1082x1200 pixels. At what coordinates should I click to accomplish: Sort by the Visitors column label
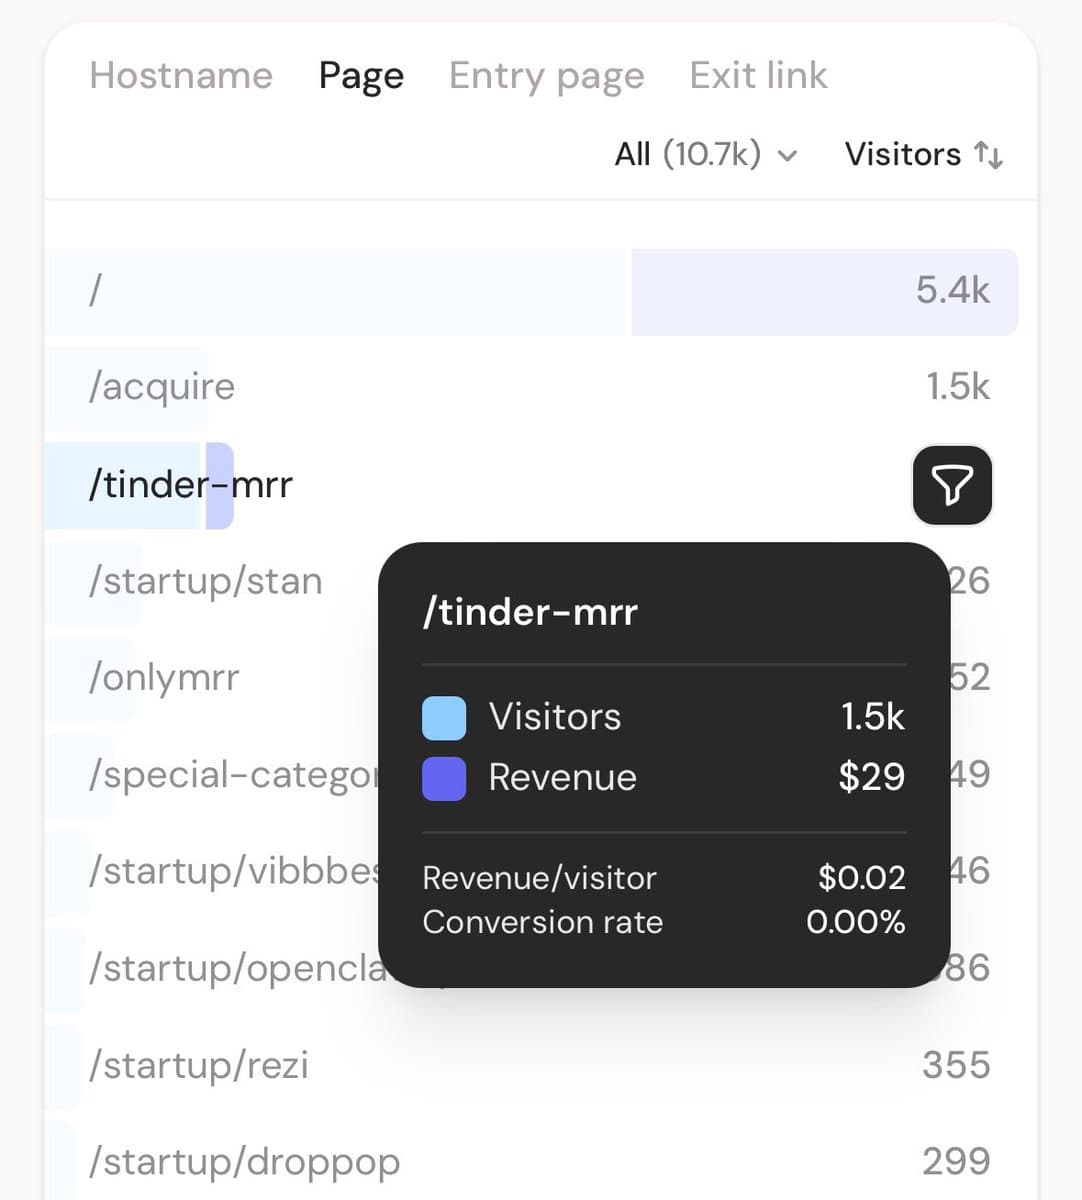tap(903, 154)
